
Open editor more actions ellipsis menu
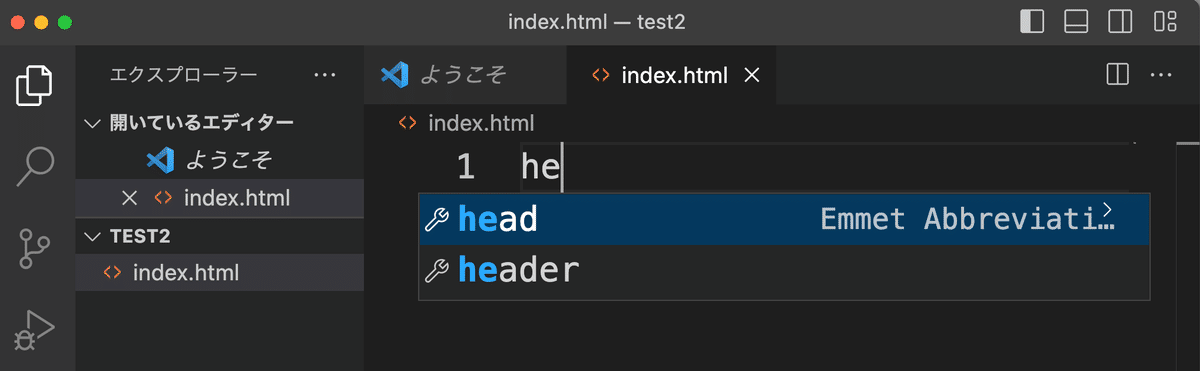point(1160,74)
